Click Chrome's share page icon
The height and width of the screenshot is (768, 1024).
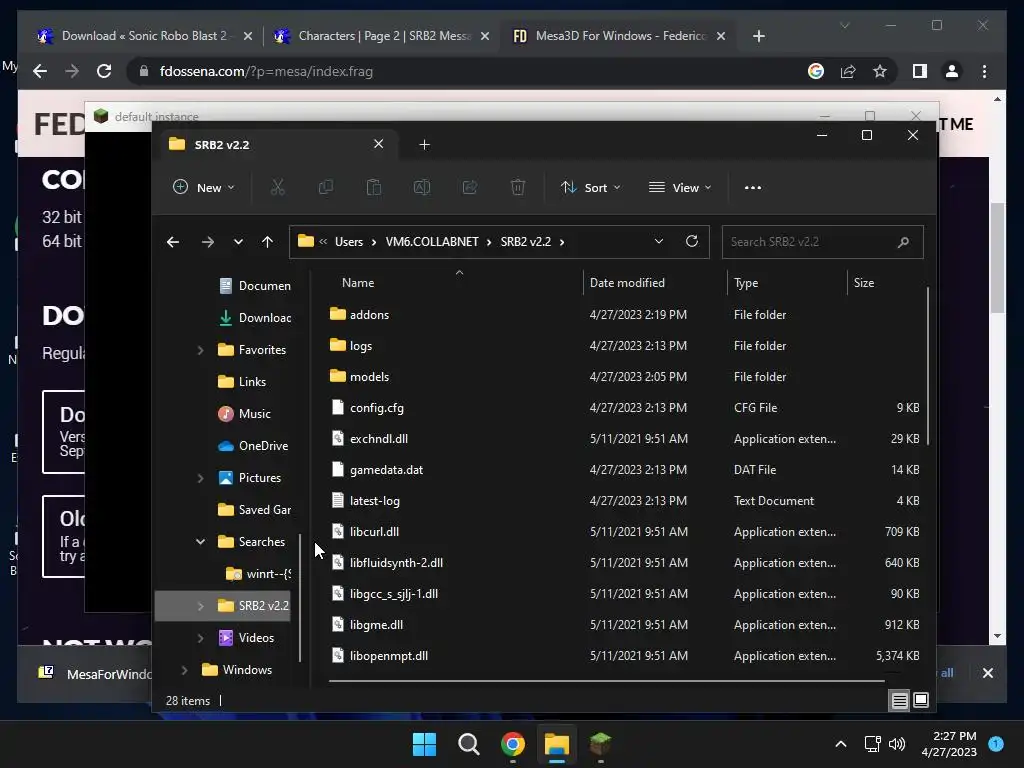coord(848,71)
